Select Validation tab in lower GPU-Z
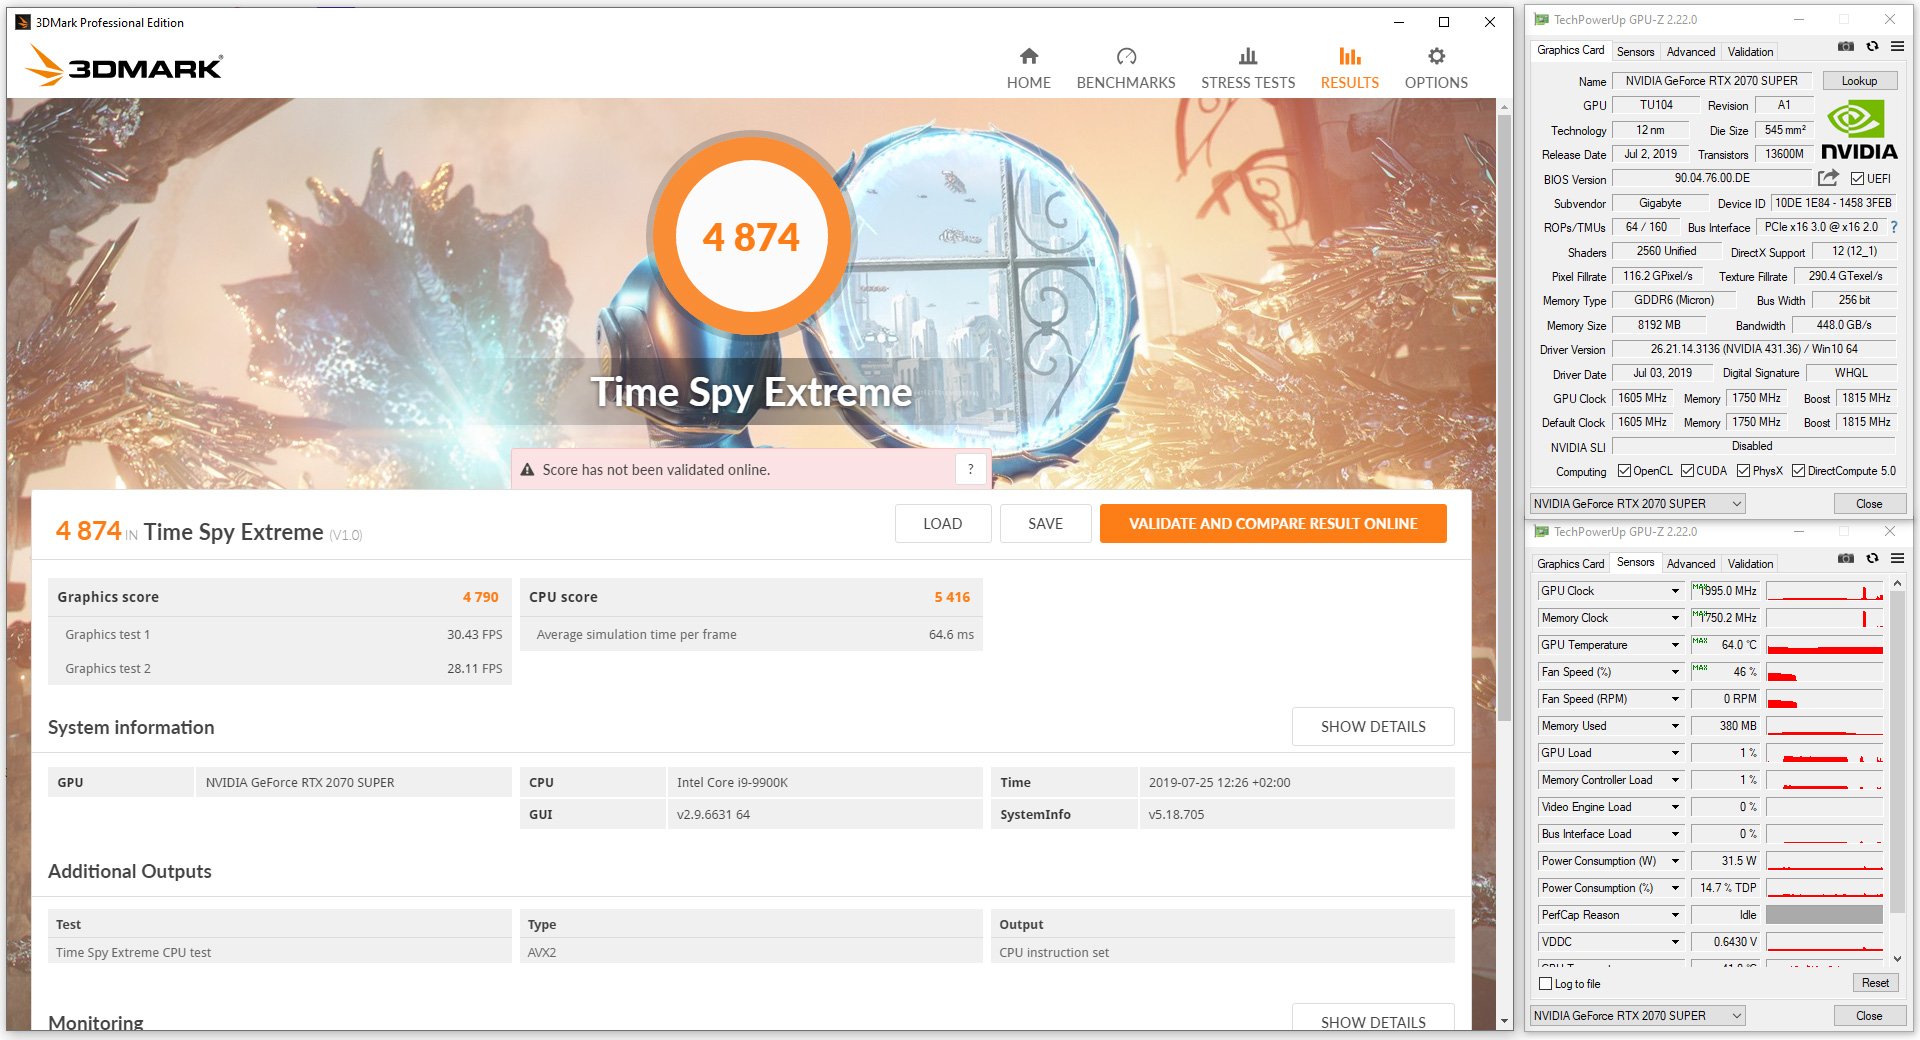Screen dimensions: 1920x1040 1750,564
